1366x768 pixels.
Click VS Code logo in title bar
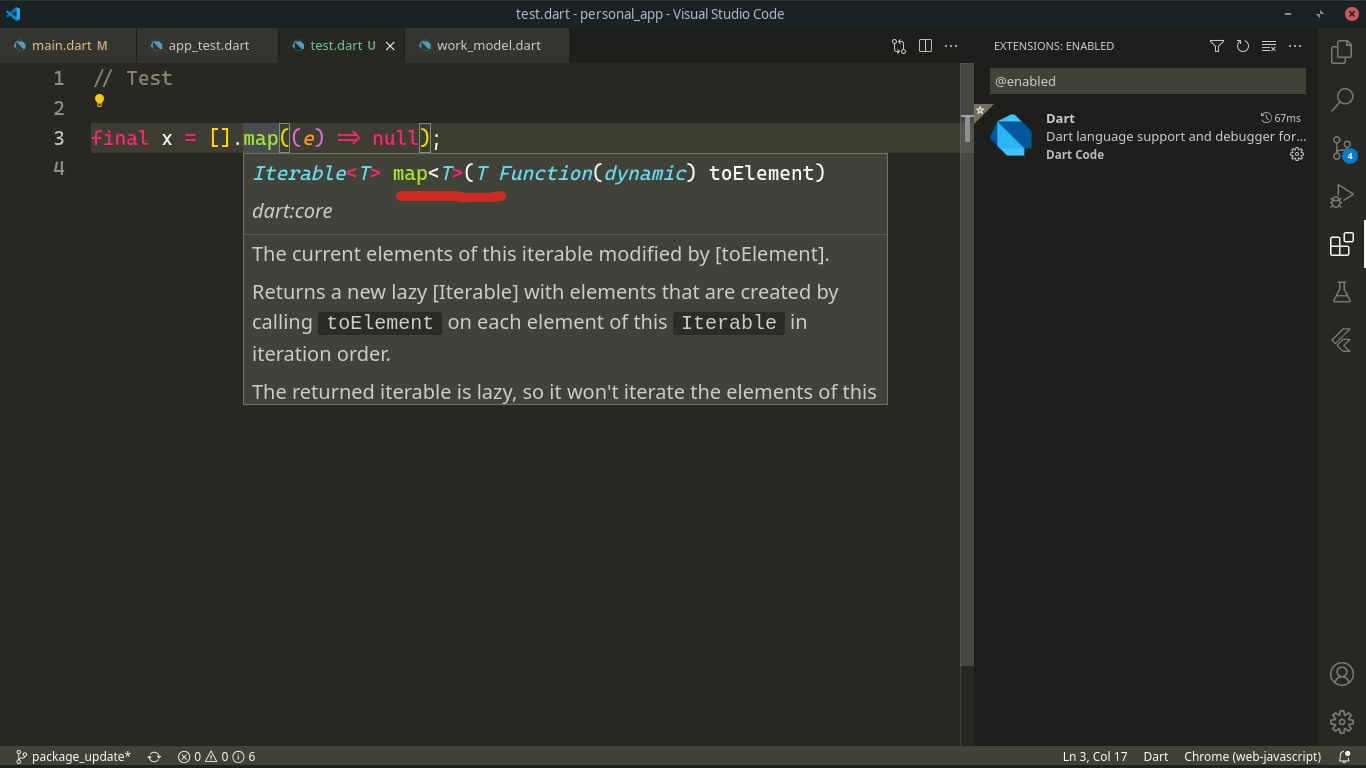tap(13, 14)
